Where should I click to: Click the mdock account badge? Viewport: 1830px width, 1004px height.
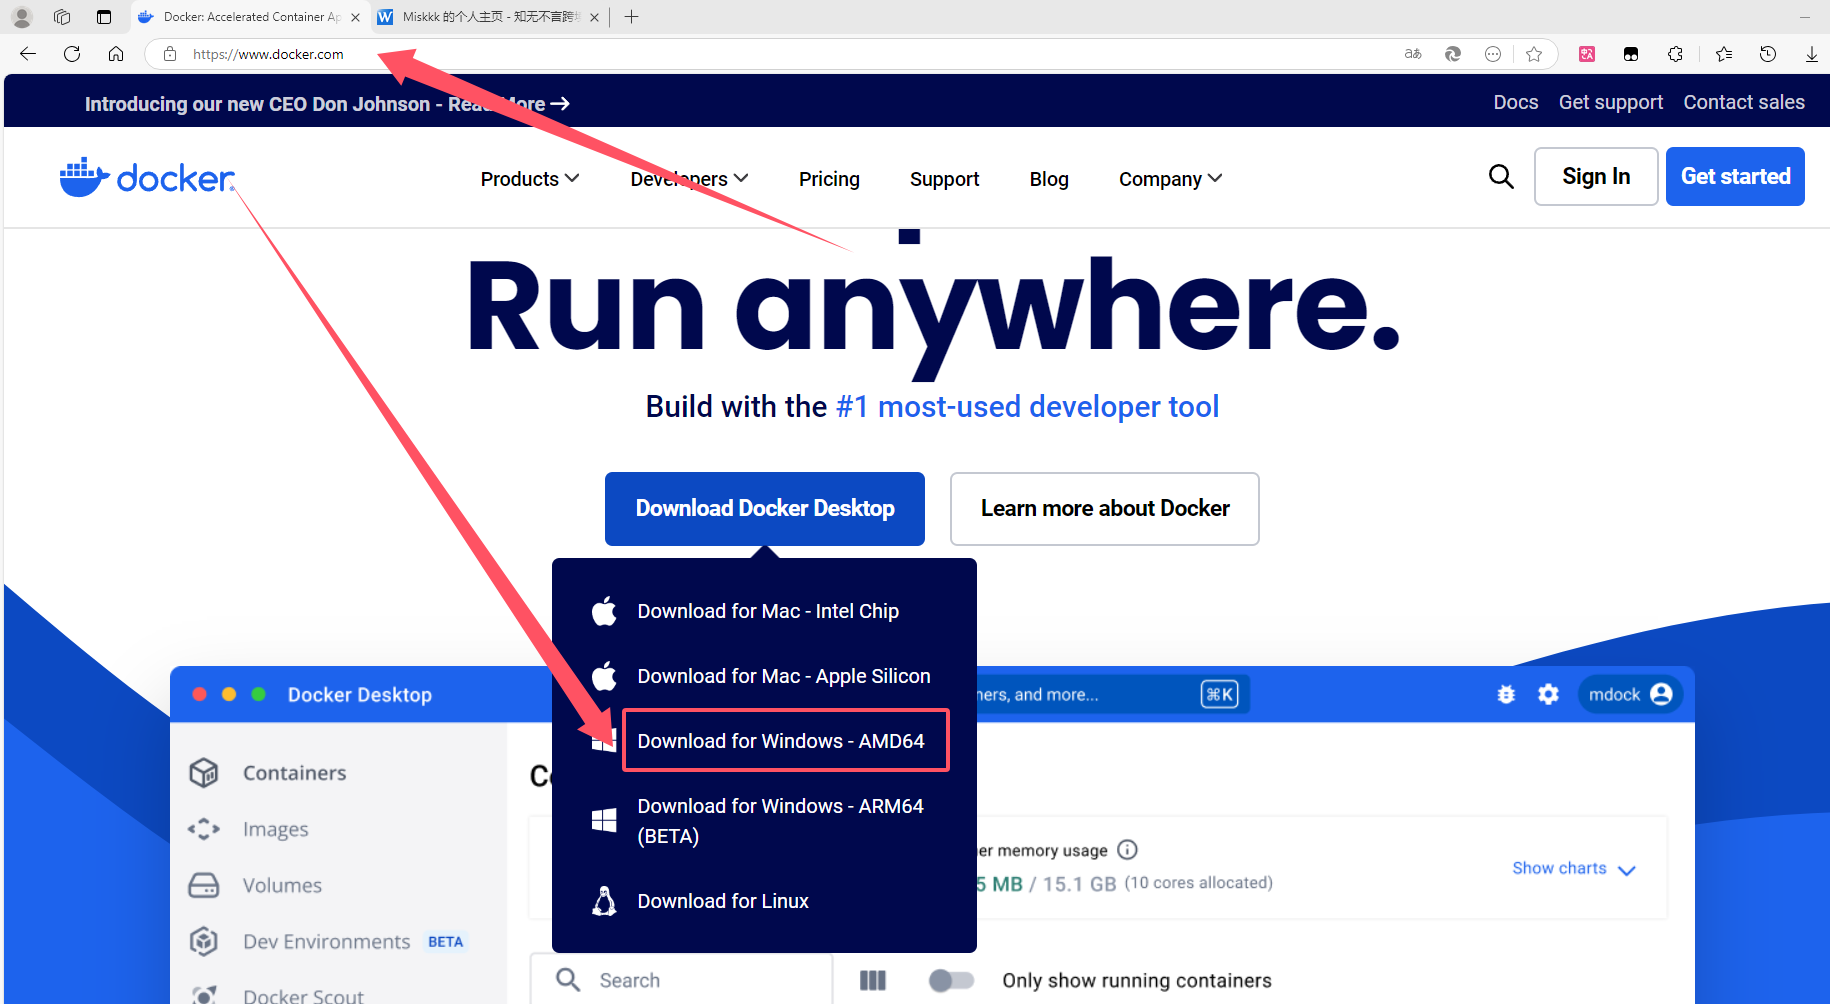click(x=1630, y=694)
